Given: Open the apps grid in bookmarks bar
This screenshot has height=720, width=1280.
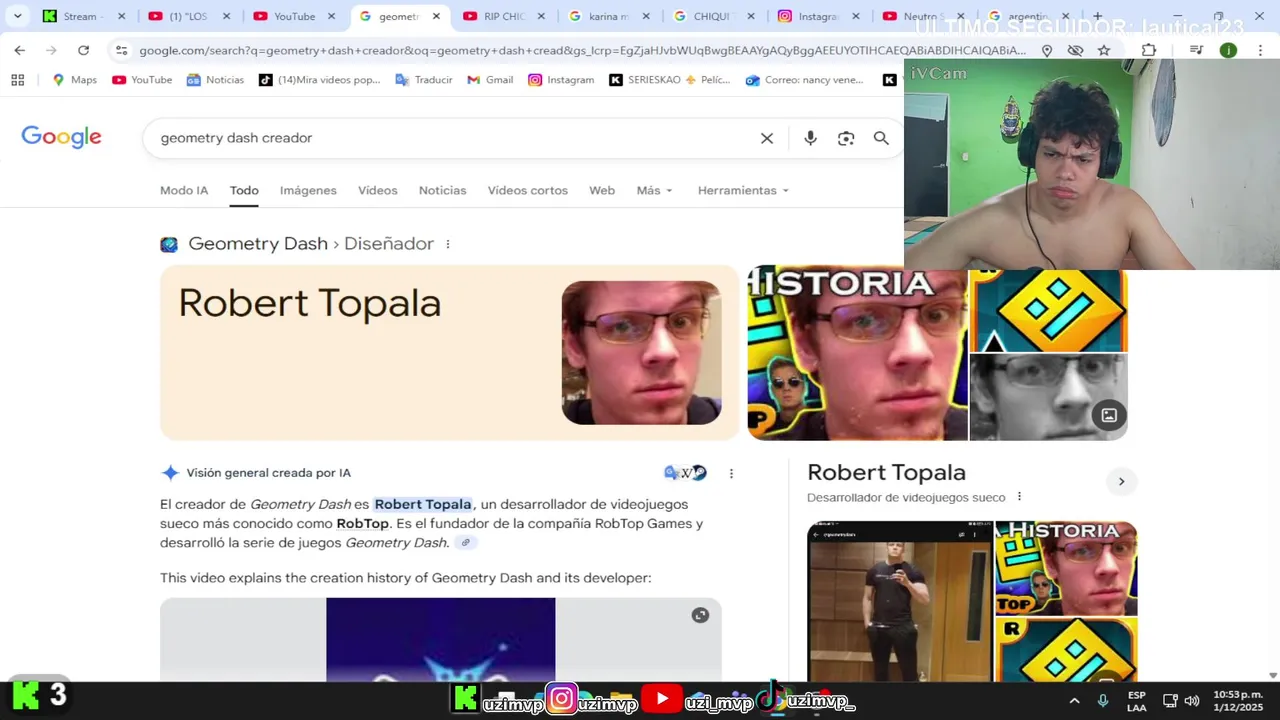Looking at the screenshot, I should (17, 80).
